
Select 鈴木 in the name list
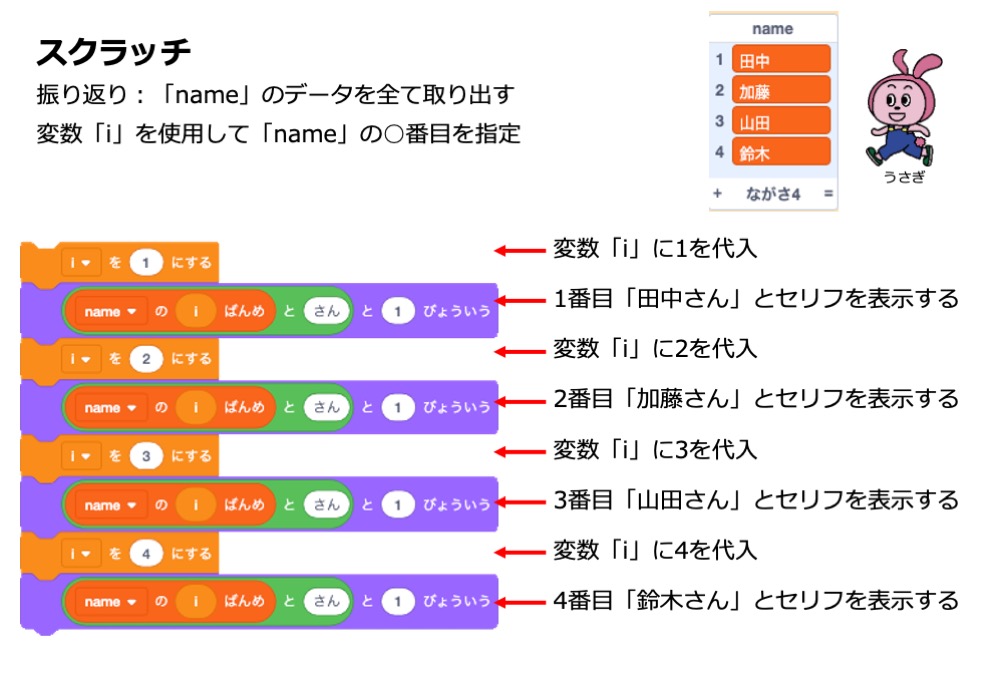pyautogui.click(x=780, y=153)
